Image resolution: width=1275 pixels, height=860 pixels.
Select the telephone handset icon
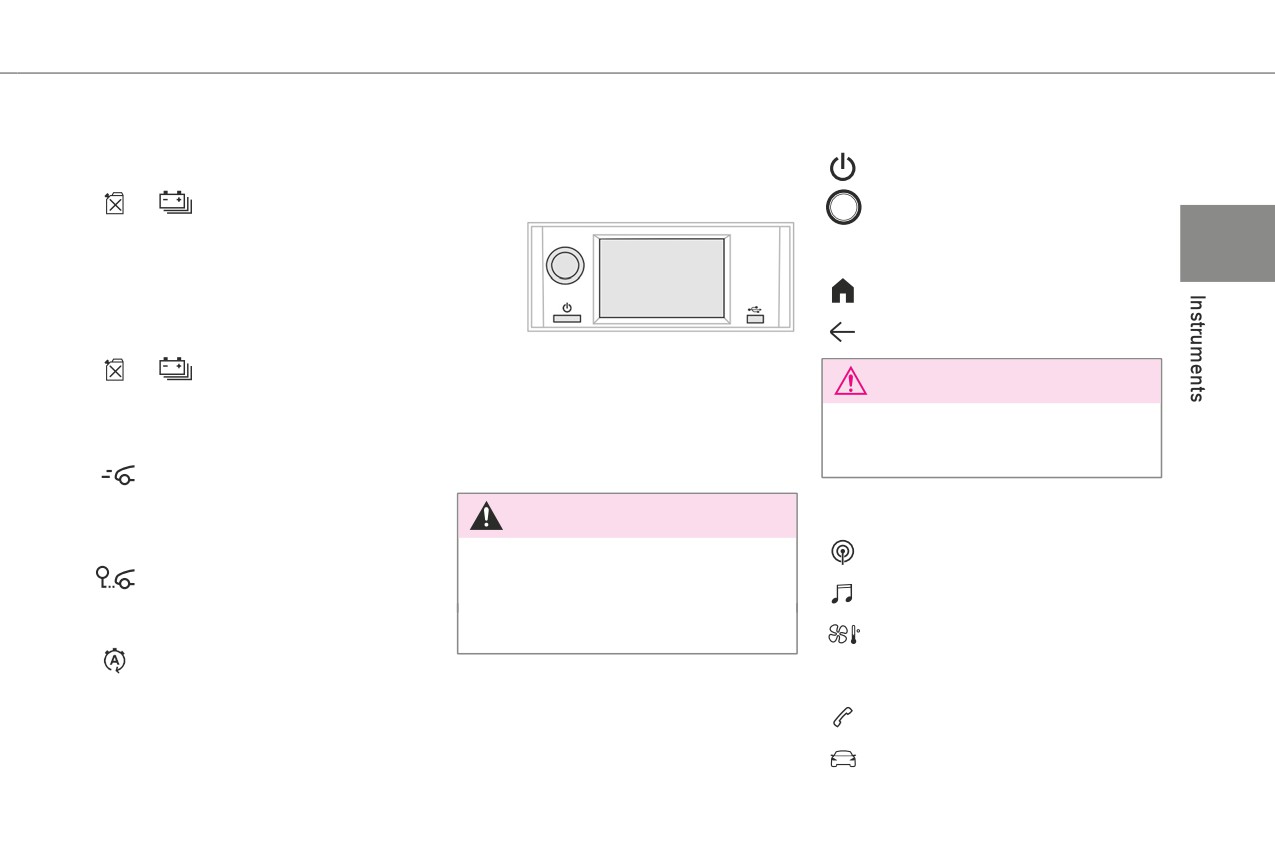click(843, 717)
